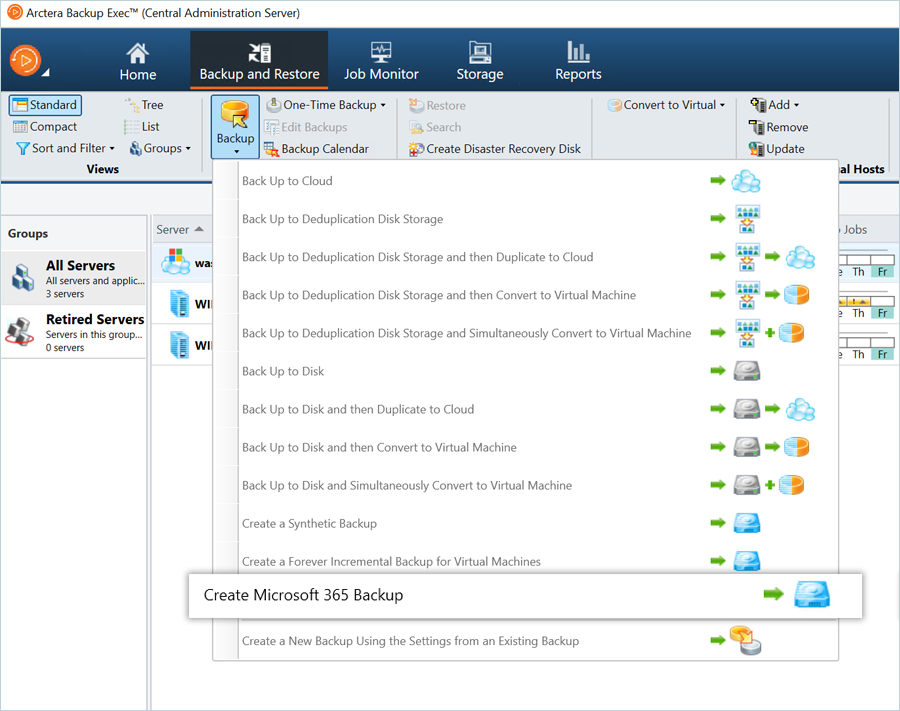The width and height of the screenshot is (900, 711).
Task: Open the Groups dropdown
Action: click(x=160, y=148)
